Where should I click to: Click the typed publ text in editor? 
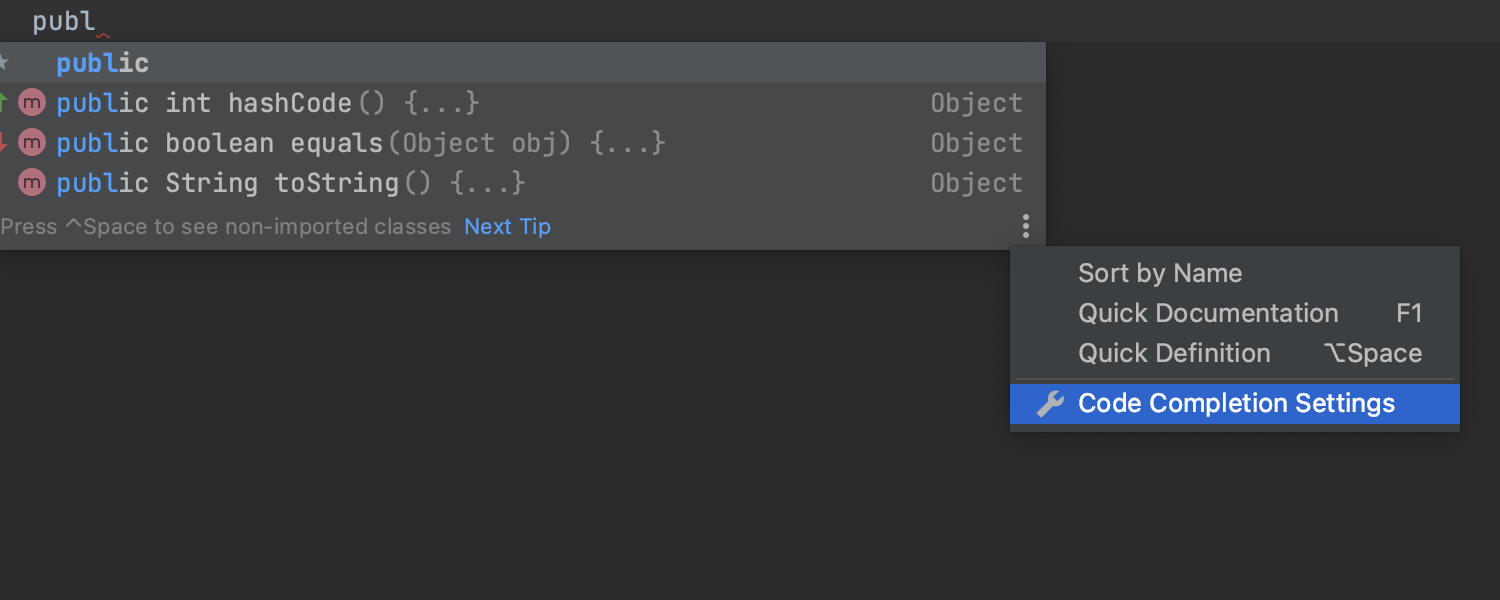63,21
